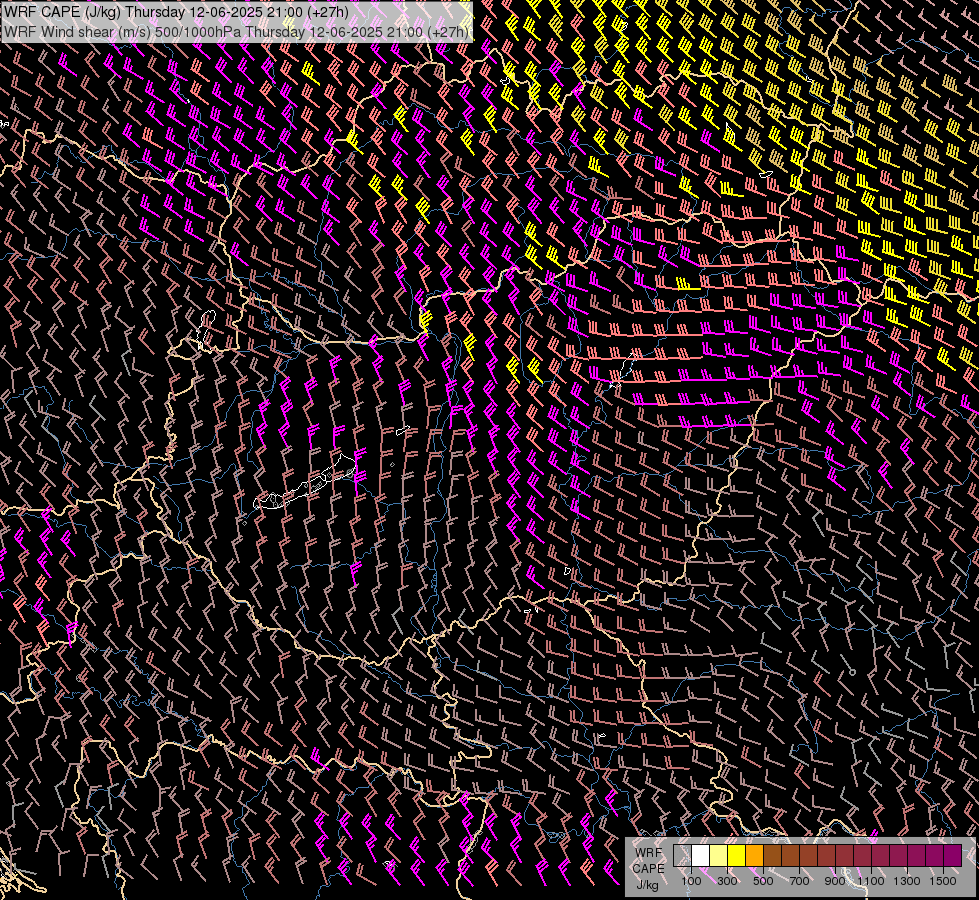
Task: Click the legend label '300'
Action: [x=727, y=881]
